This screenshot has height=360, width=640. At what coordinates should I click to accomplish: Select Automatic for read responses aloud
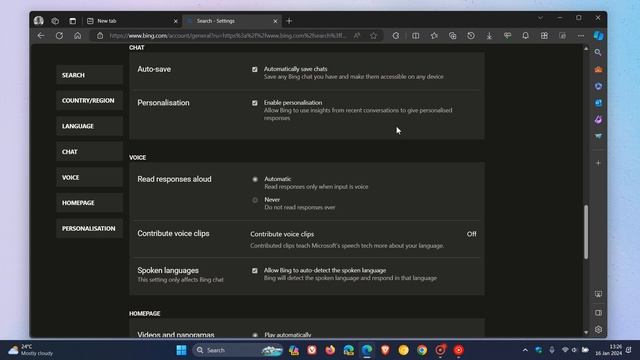[255, 179]
